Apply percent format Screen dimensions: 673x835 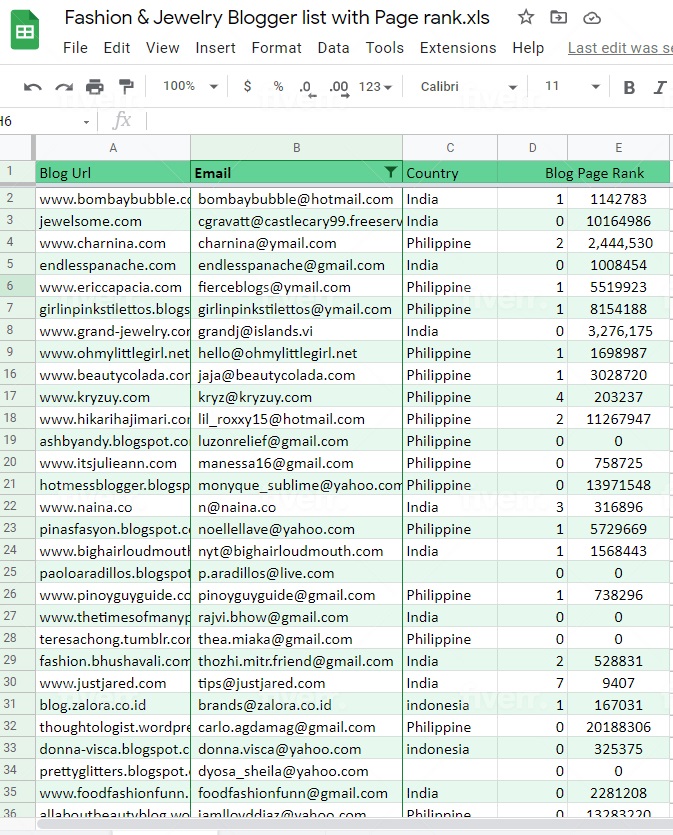[278, 87]
